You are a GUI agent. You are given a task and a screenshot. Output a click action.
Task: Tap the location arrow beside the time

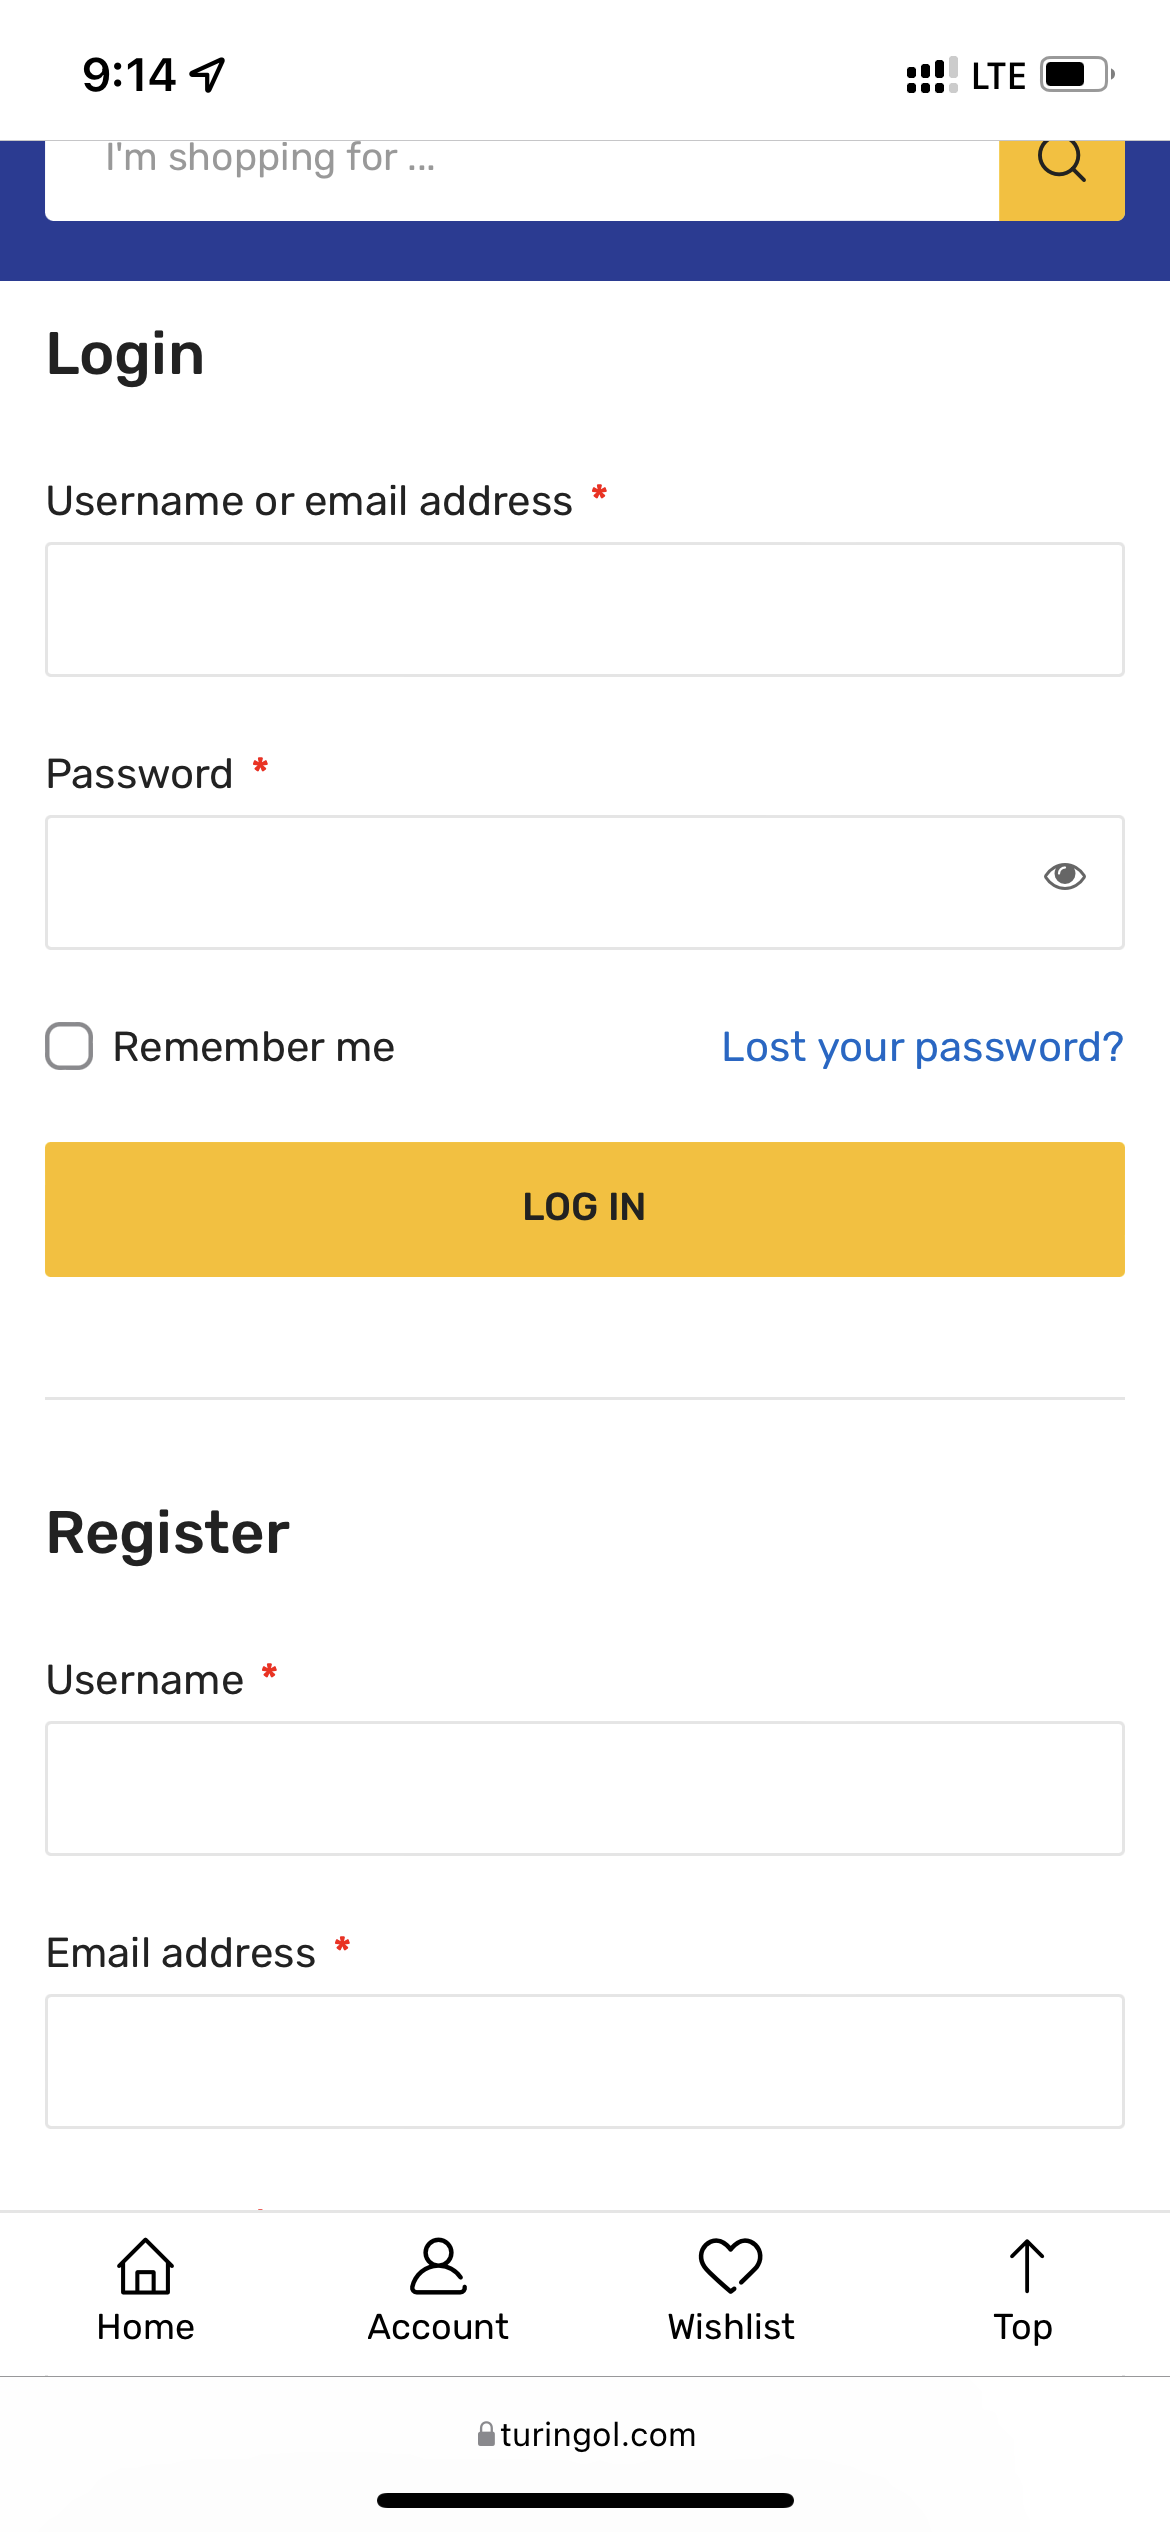click(x=208, y=75)
